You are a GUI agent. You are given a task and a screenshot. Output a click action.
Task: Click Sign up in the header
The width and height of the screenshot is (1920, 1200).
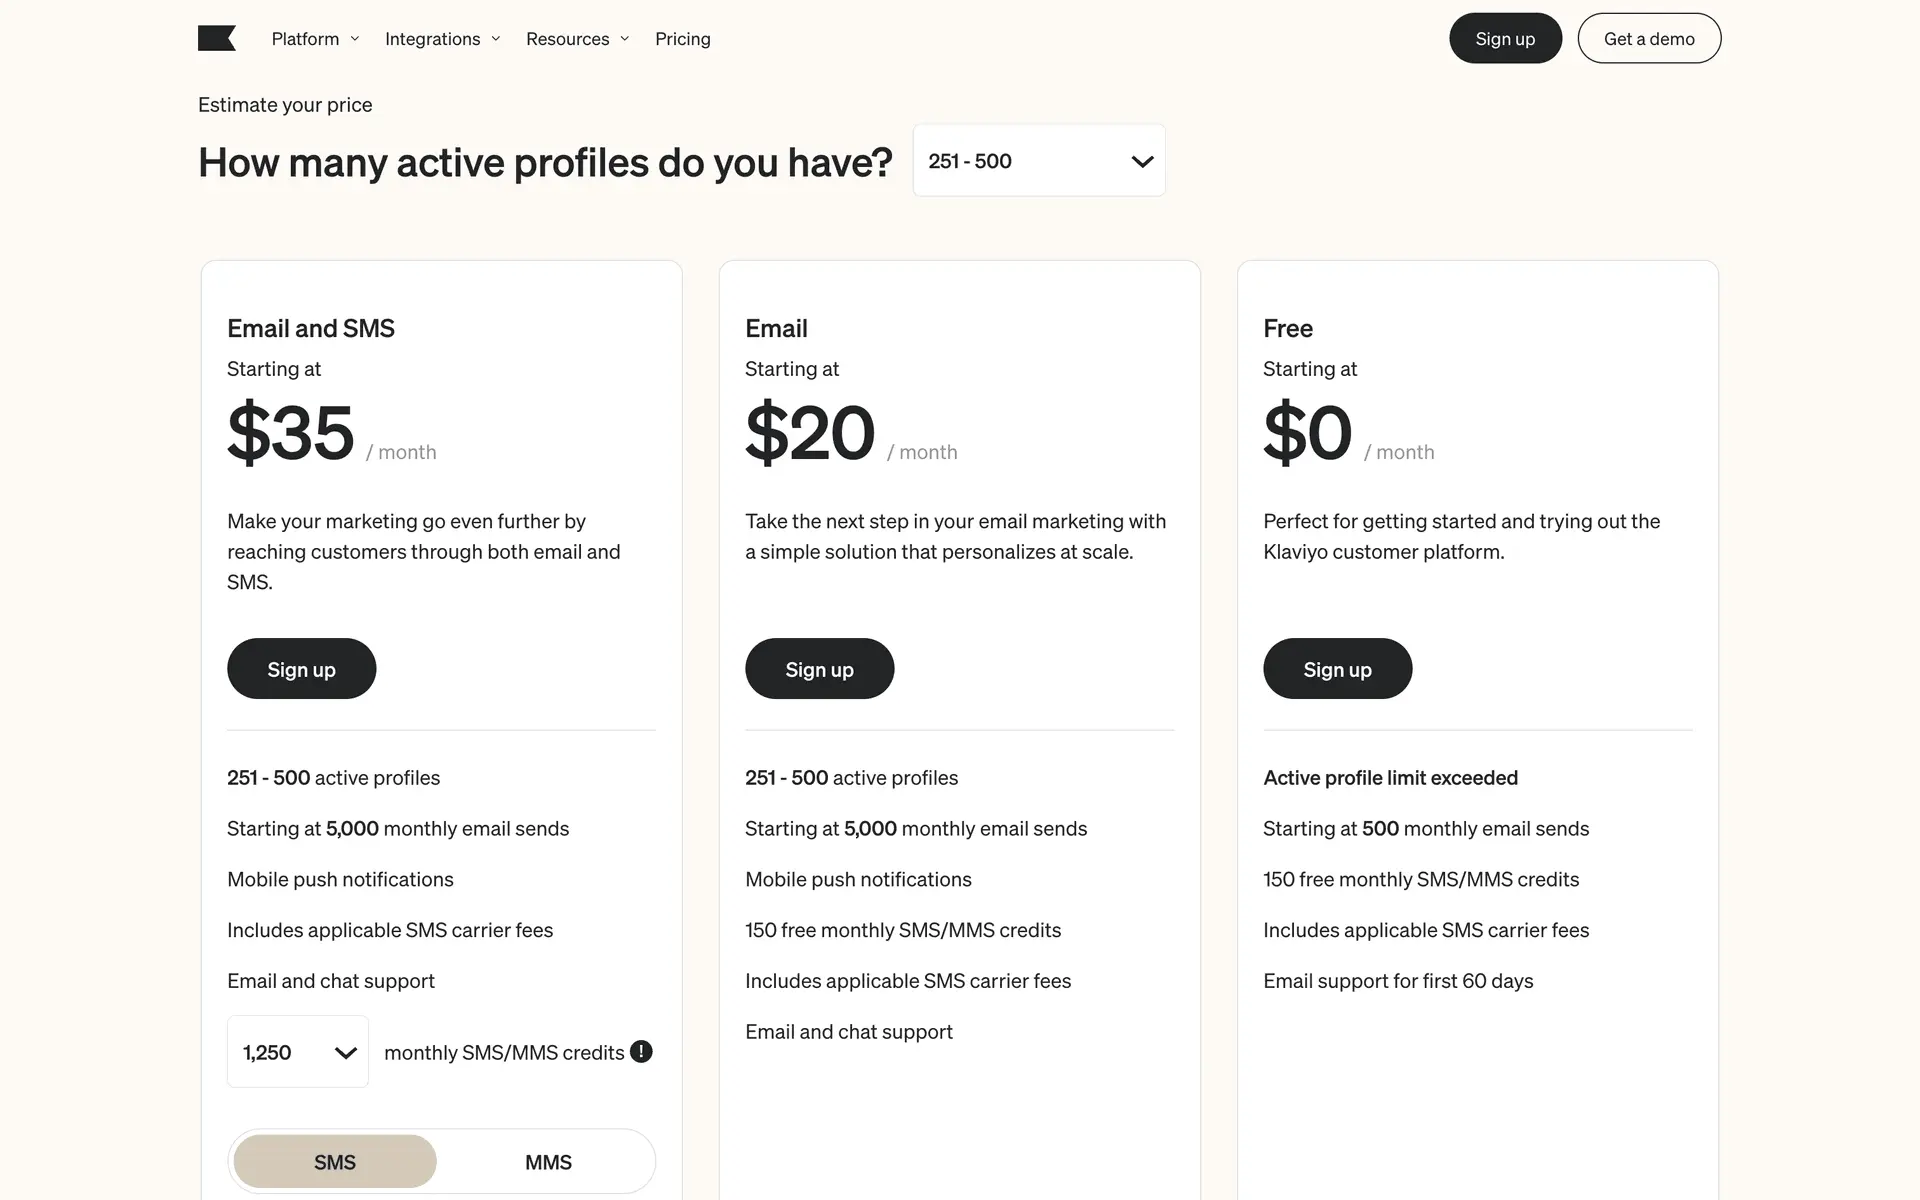1505,39
